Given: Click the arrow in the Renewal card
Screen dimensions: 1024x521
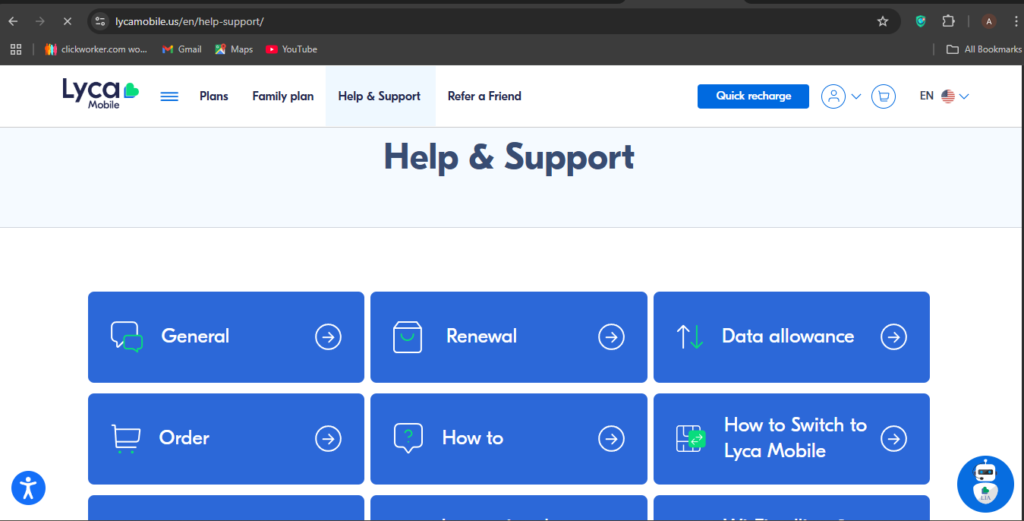Looking at the screenshot, I should point(611,337).
